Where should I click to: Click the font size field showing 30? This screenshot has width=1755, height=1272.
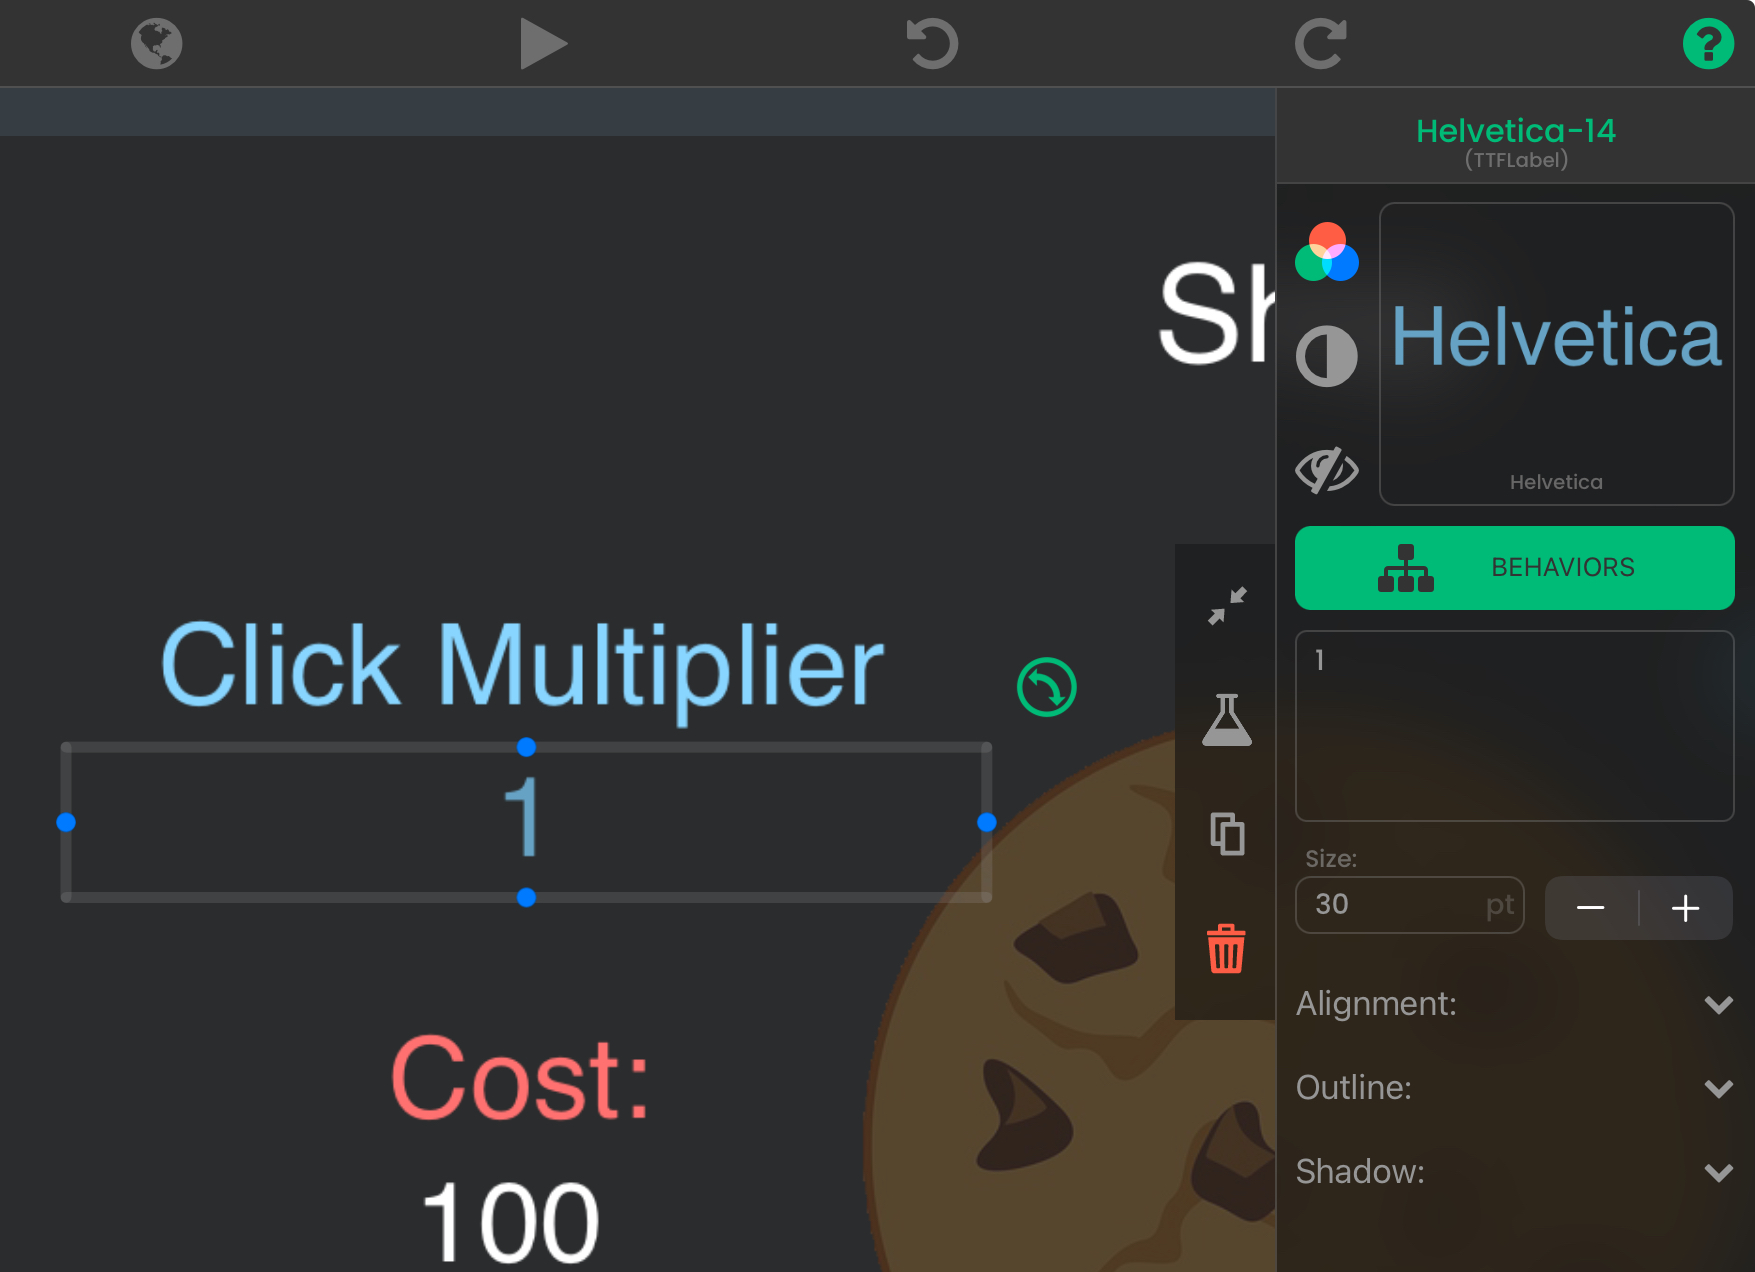coord(1409,905)
